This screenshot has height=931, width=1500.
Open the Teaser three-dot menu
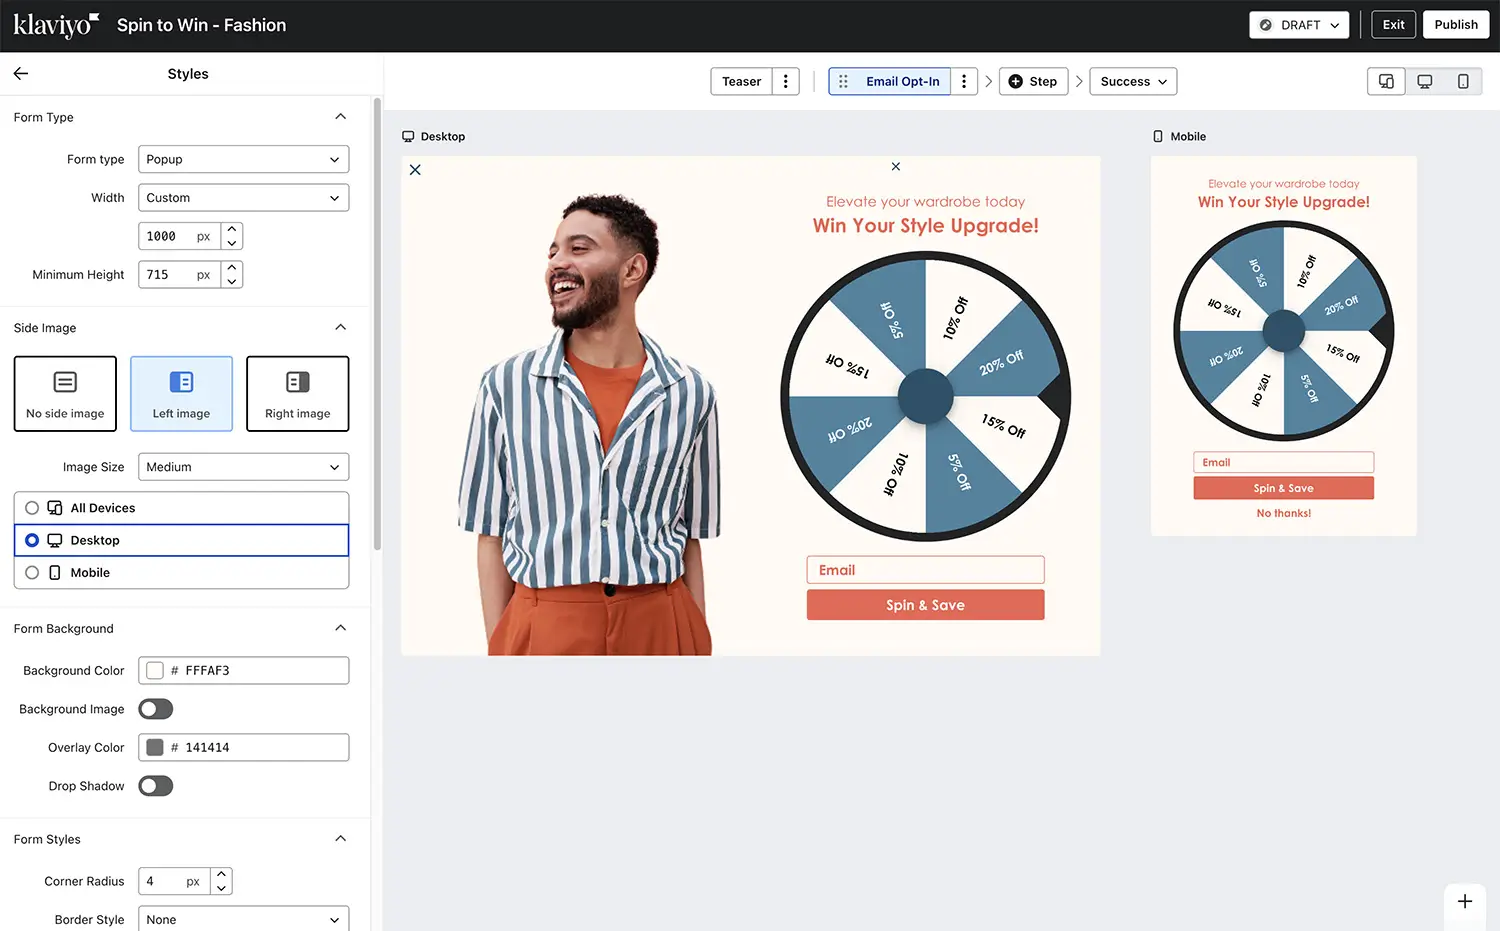point(785,81)
